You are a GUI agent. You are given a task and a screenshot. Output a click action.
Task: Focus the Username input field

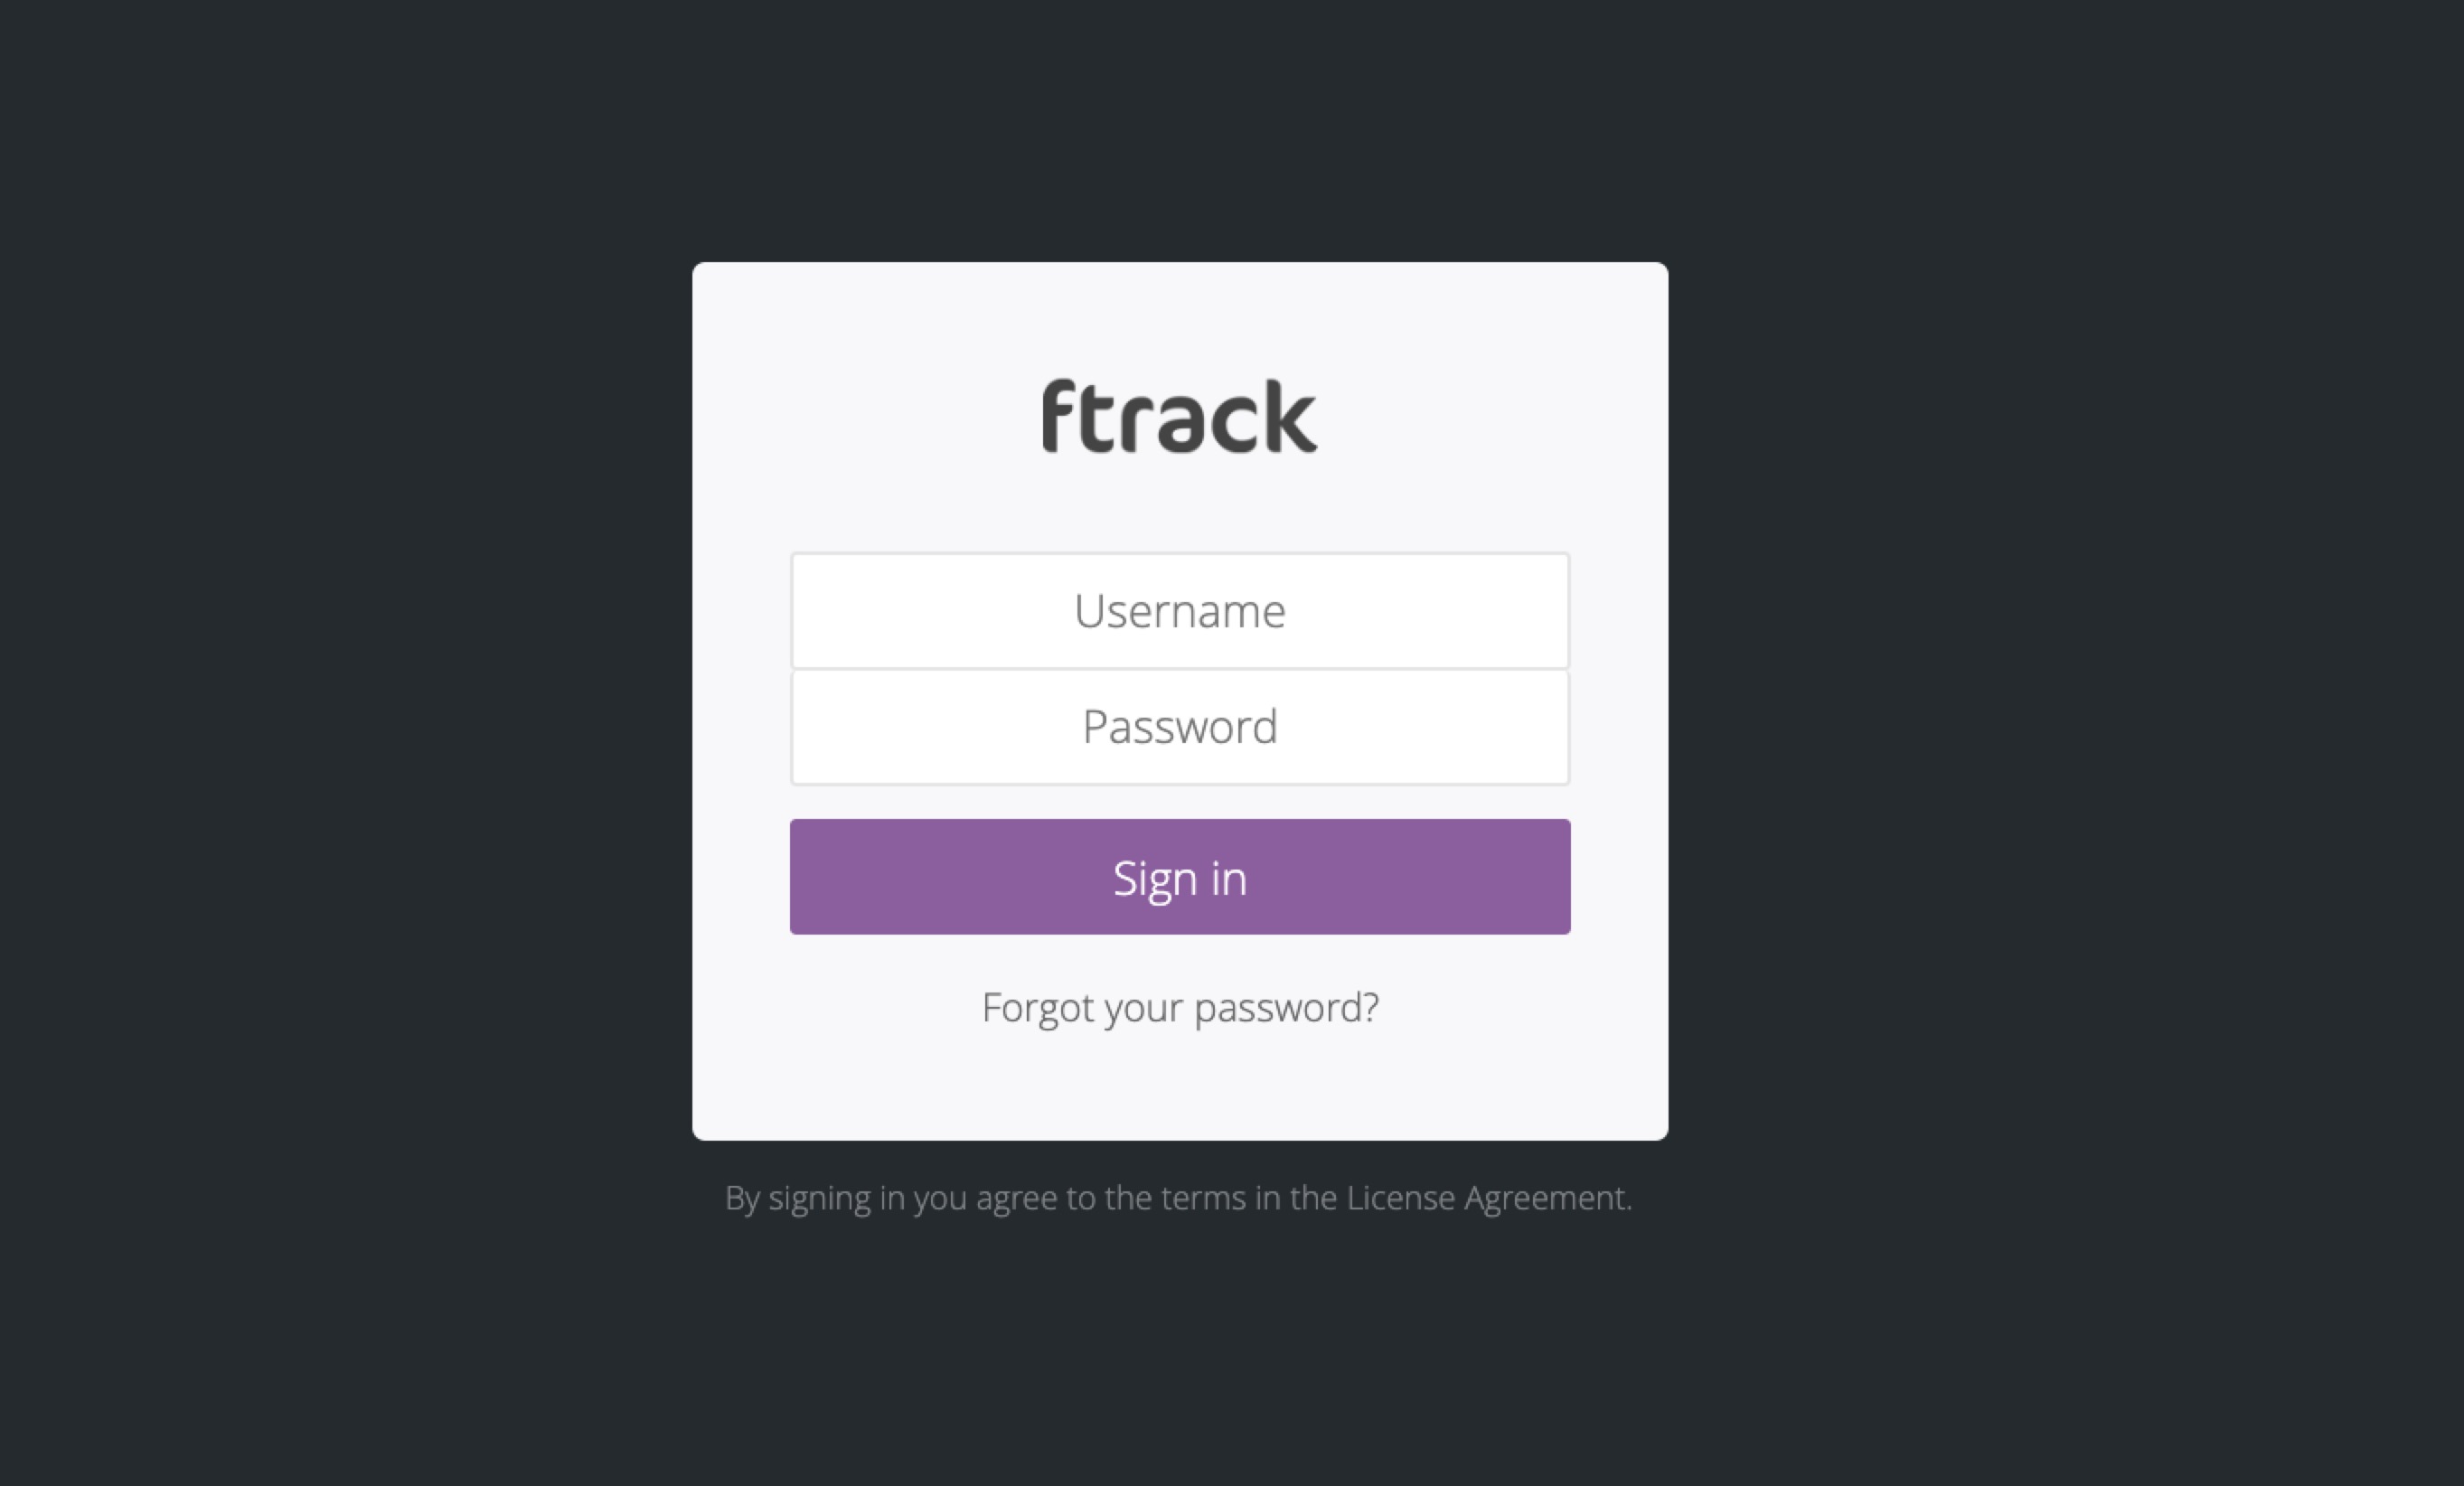click(1180, 611)
